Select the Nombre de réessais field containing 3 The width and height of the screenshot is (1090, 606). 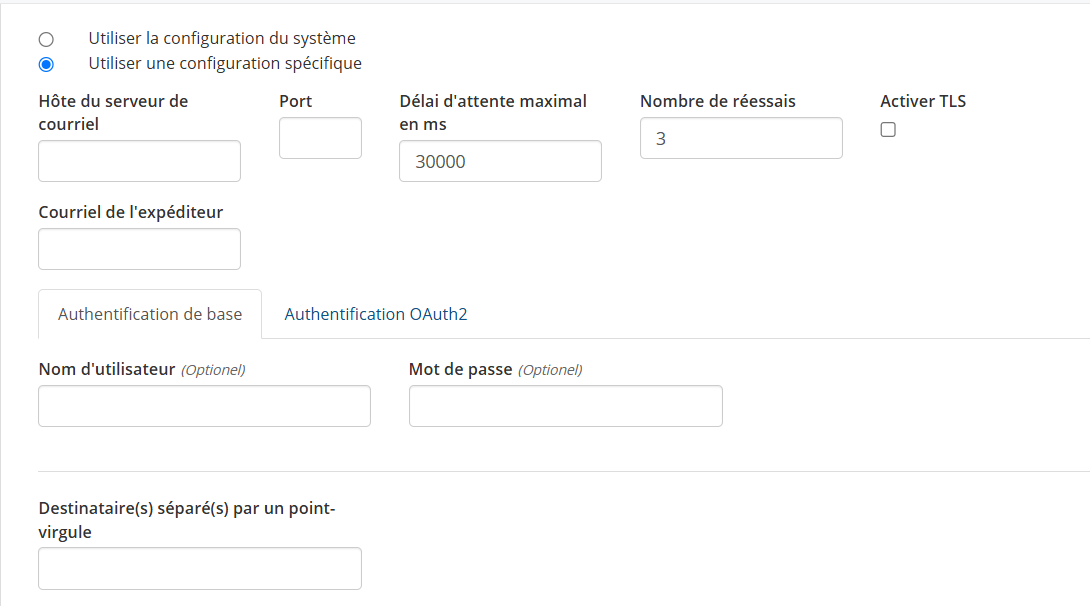click(741, 138)
